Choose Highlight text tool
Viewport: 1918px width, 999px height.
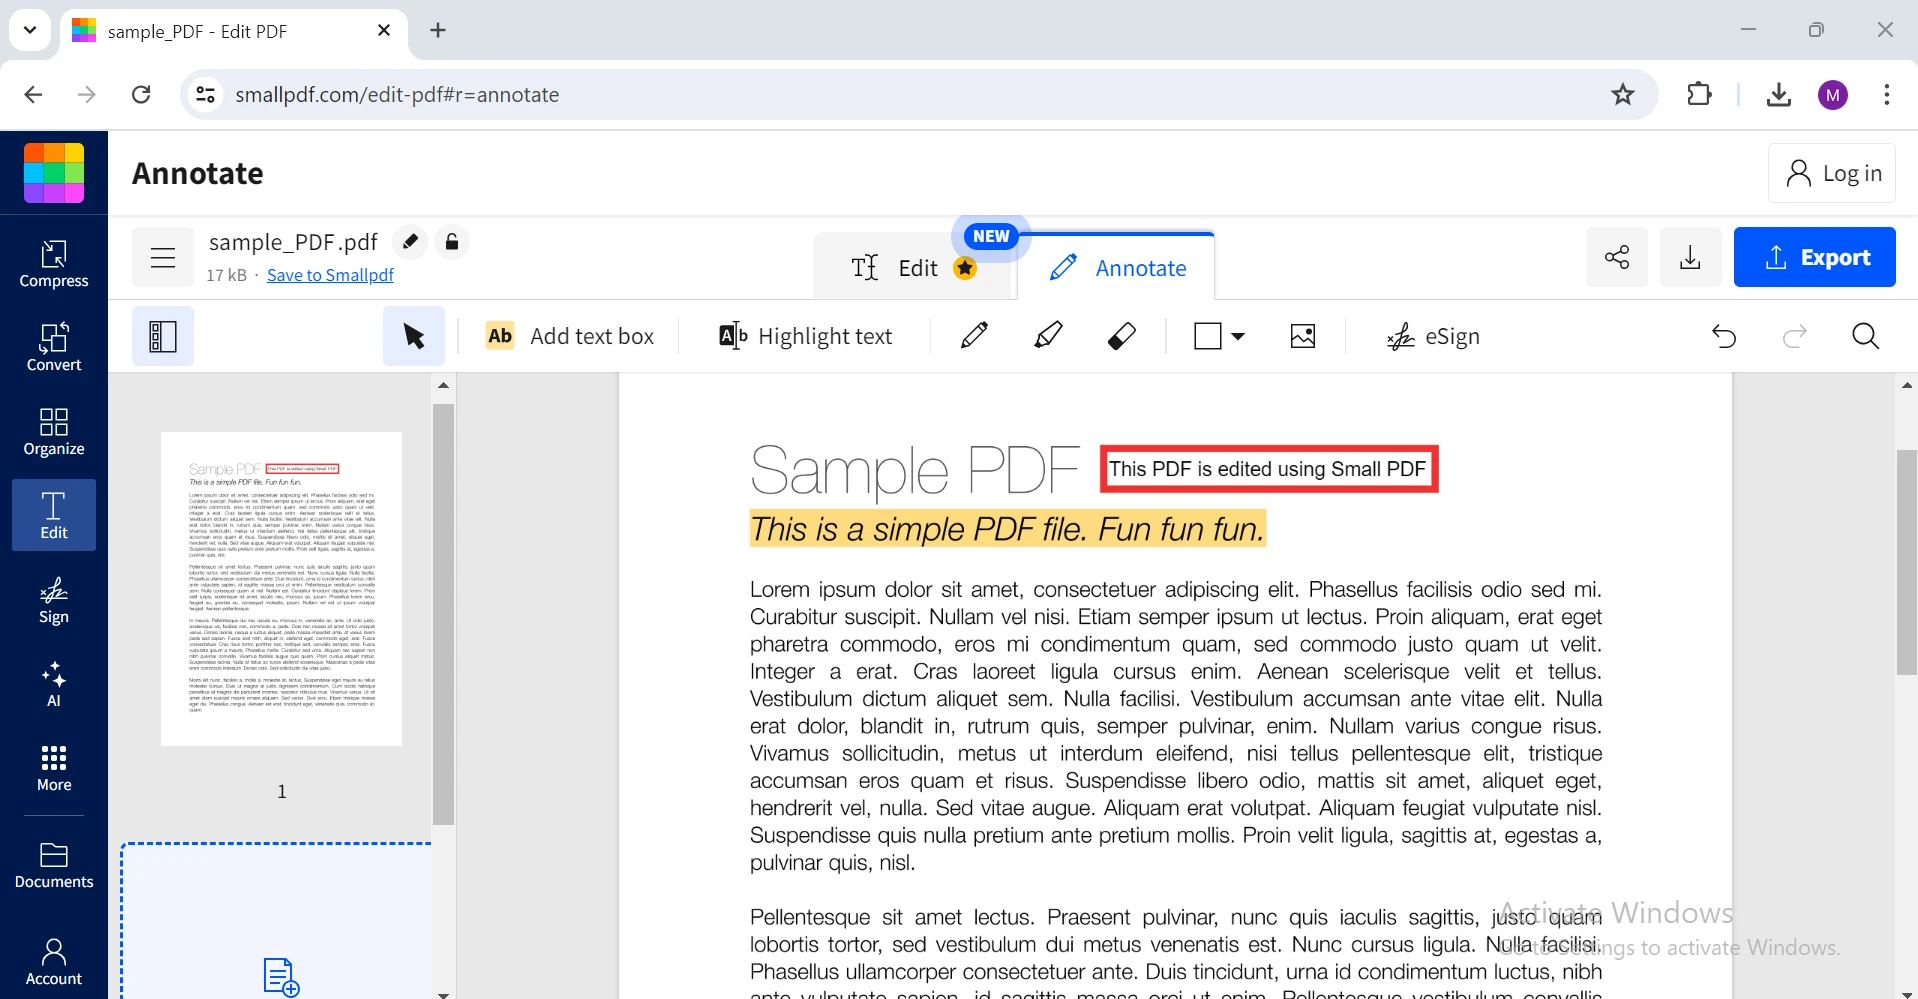pyautogui.click(x=805, y=336)
